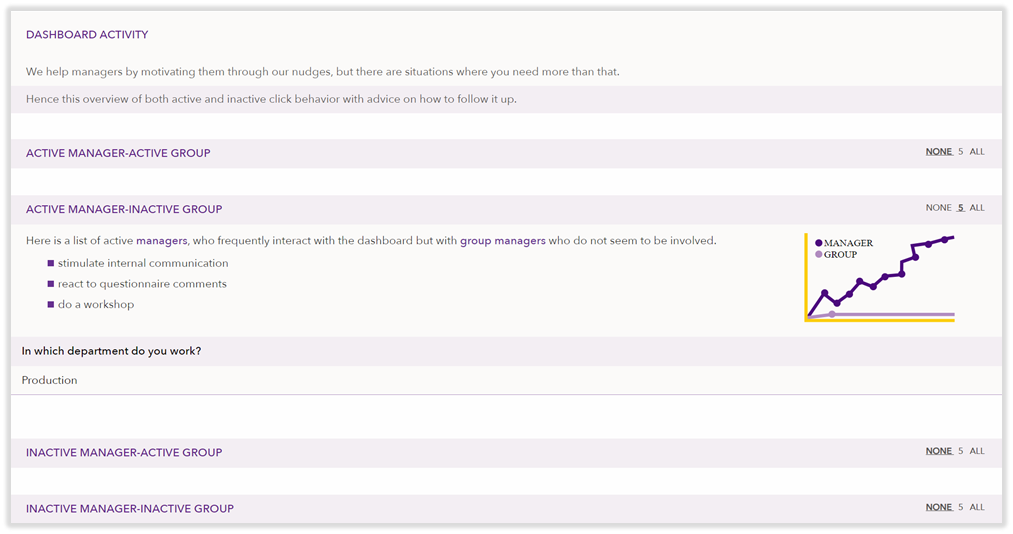The width and height of the screenshot is (1013, 534).
Task: Expand the Inactive Manager-Active Group section header
Action: [x=124, y=452]
